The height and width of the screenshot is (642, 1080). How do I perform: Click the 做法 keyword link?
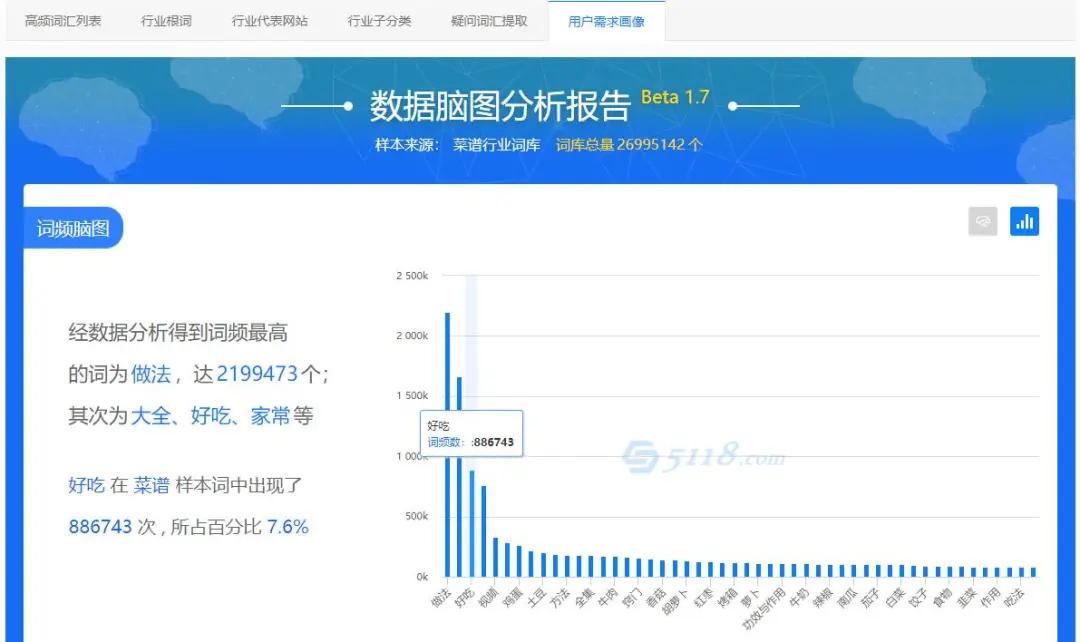point(152,374)
